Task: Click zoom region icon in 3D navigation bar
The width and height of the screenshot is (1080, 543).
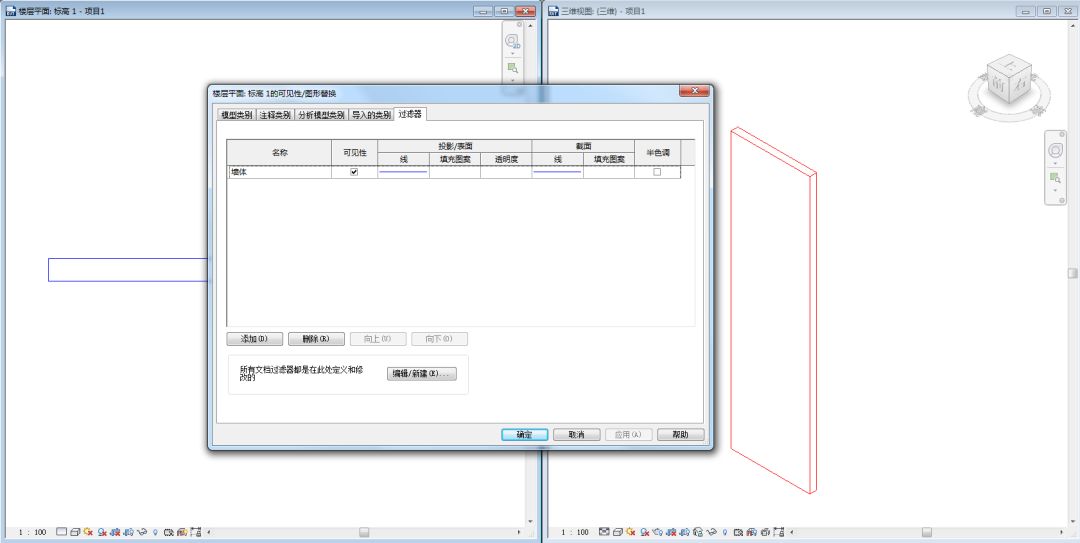Action: (x=1055, y=178)
